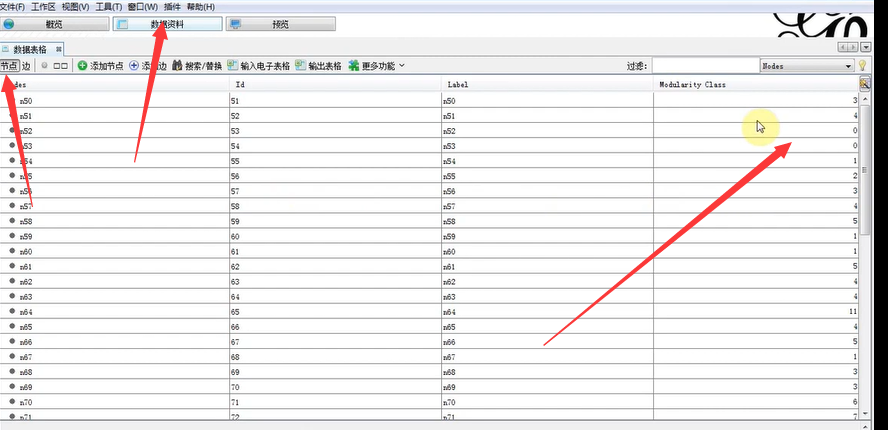The width and height of the screenshot is (888, 430).
Task: Click the configuration icon right of 边
Action: [x=61, y=66]
